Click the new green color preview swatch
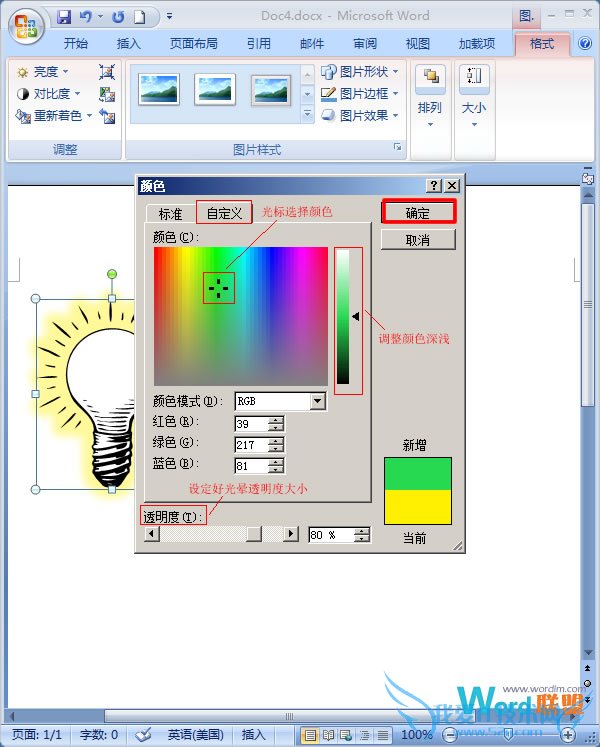 pyautogui.click(x=418, y=474)
